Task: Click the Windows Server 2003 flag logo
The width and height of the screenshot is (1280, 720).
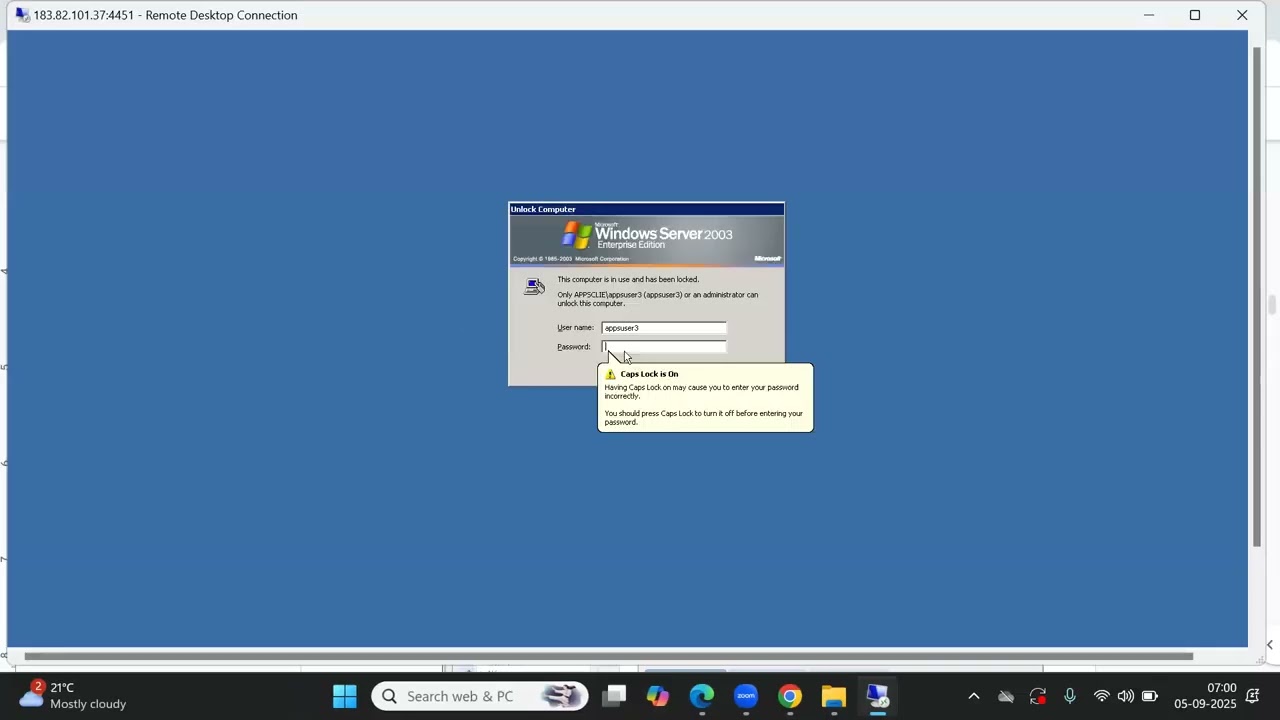Action: point(577,236)
